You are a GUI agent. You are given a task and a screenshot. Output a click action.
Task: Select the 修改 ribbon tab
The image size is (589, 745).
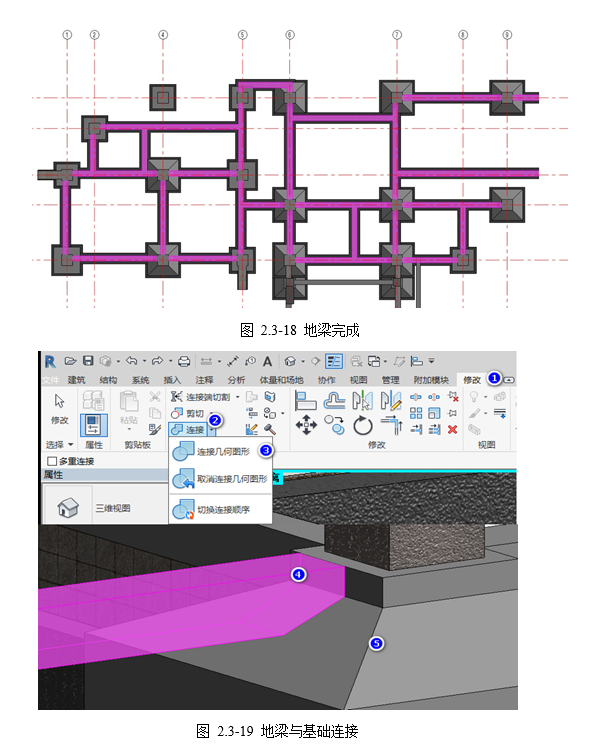click(472, 380)
